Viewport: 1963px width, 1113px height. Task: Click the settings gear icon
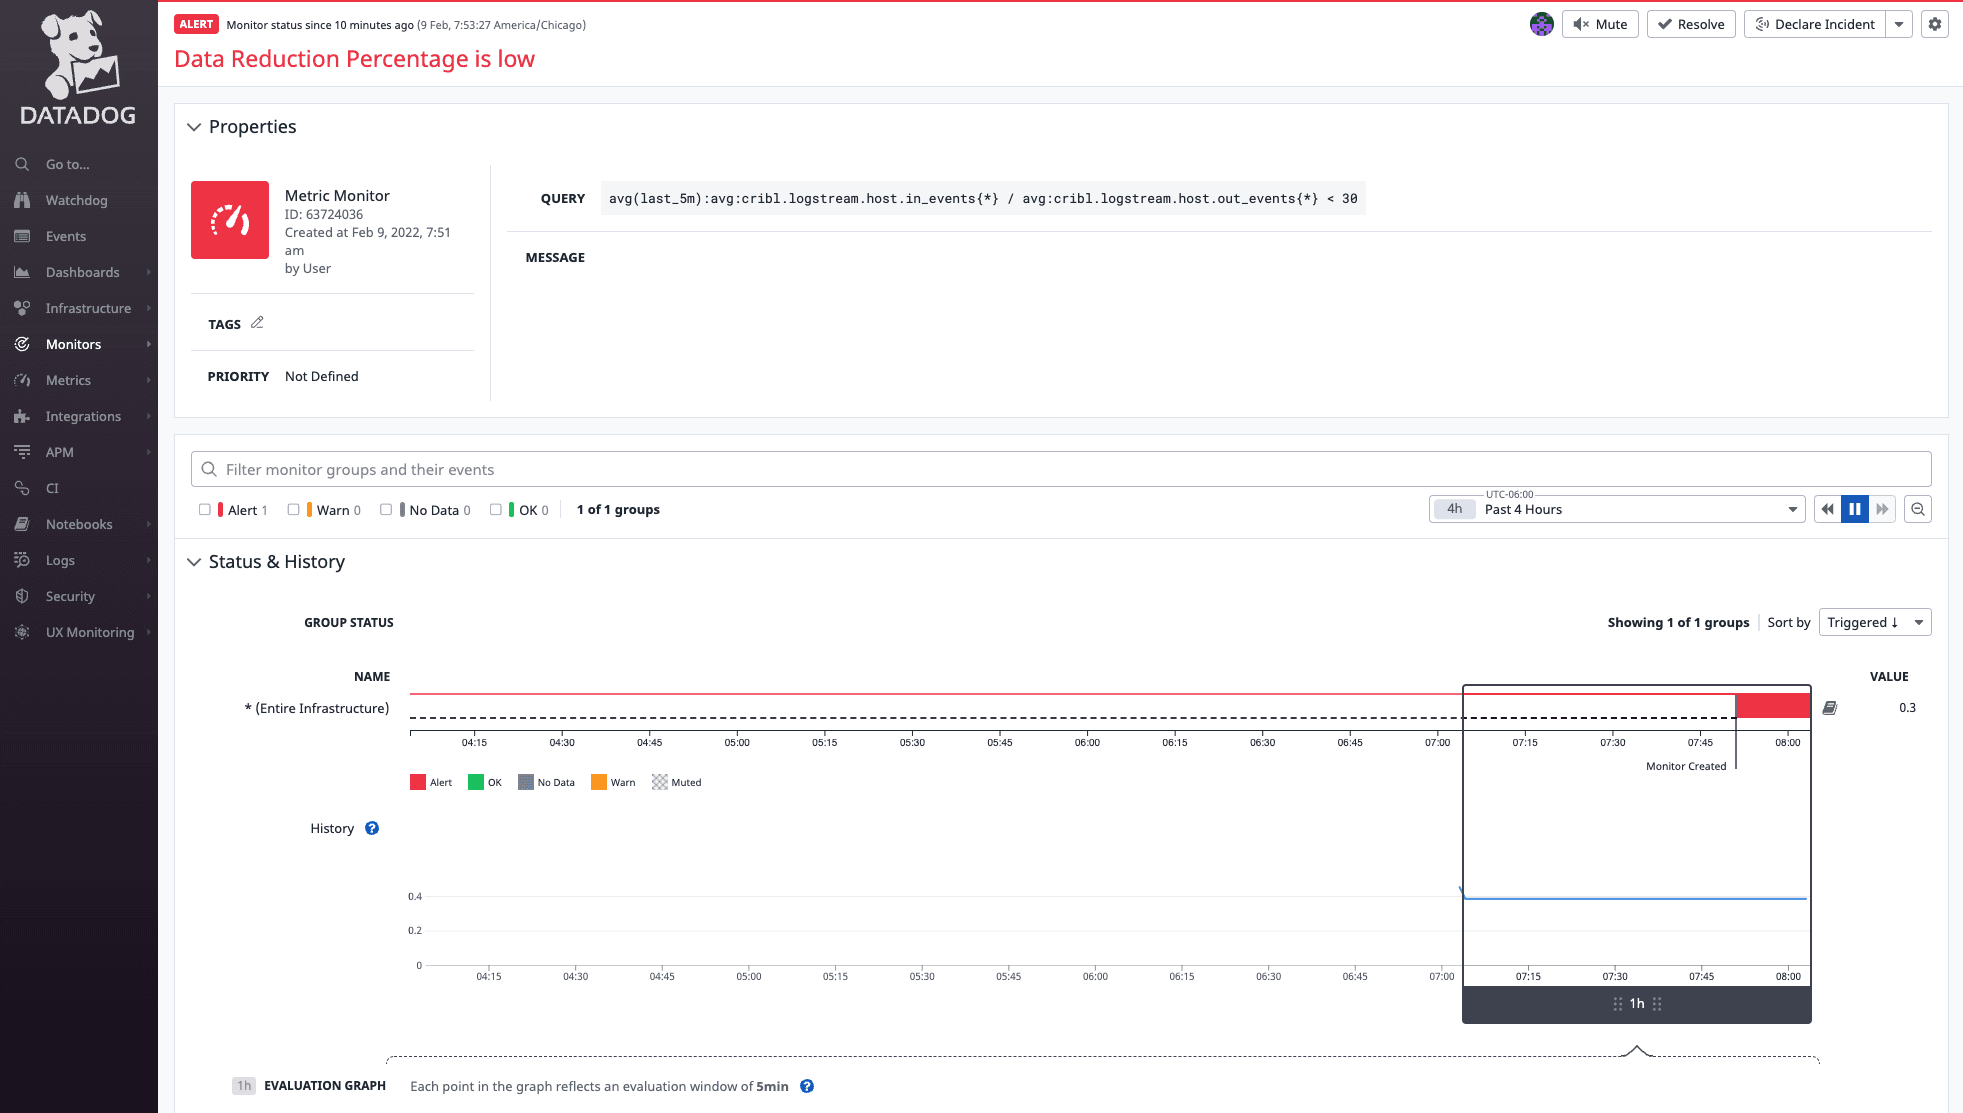pos(1935,24)
